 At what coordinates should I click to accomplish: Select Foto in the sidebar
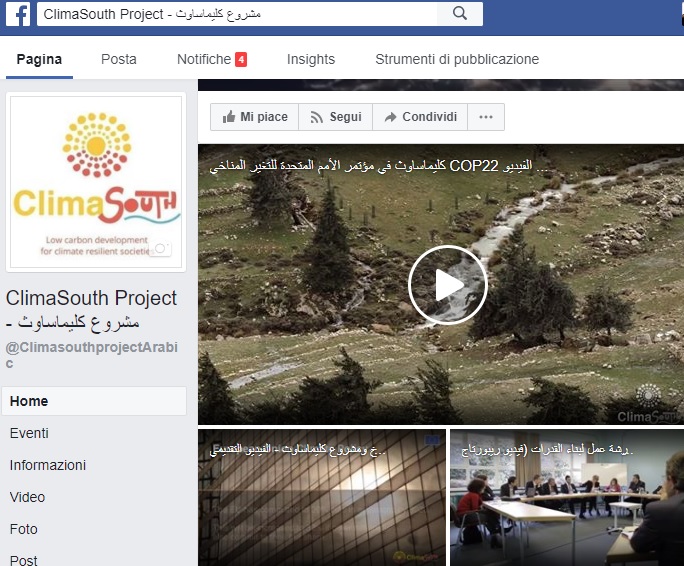pos(24,529)
